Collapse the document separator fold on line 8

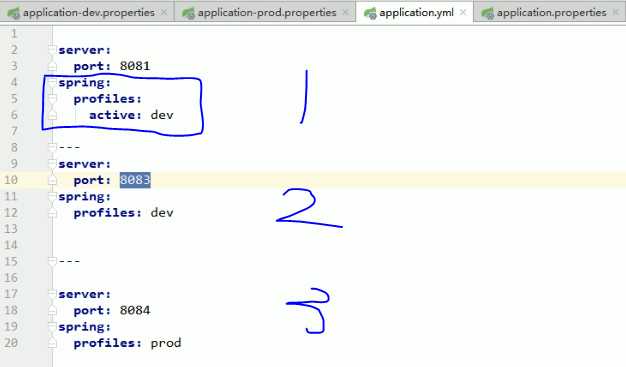tap(52, 147)
